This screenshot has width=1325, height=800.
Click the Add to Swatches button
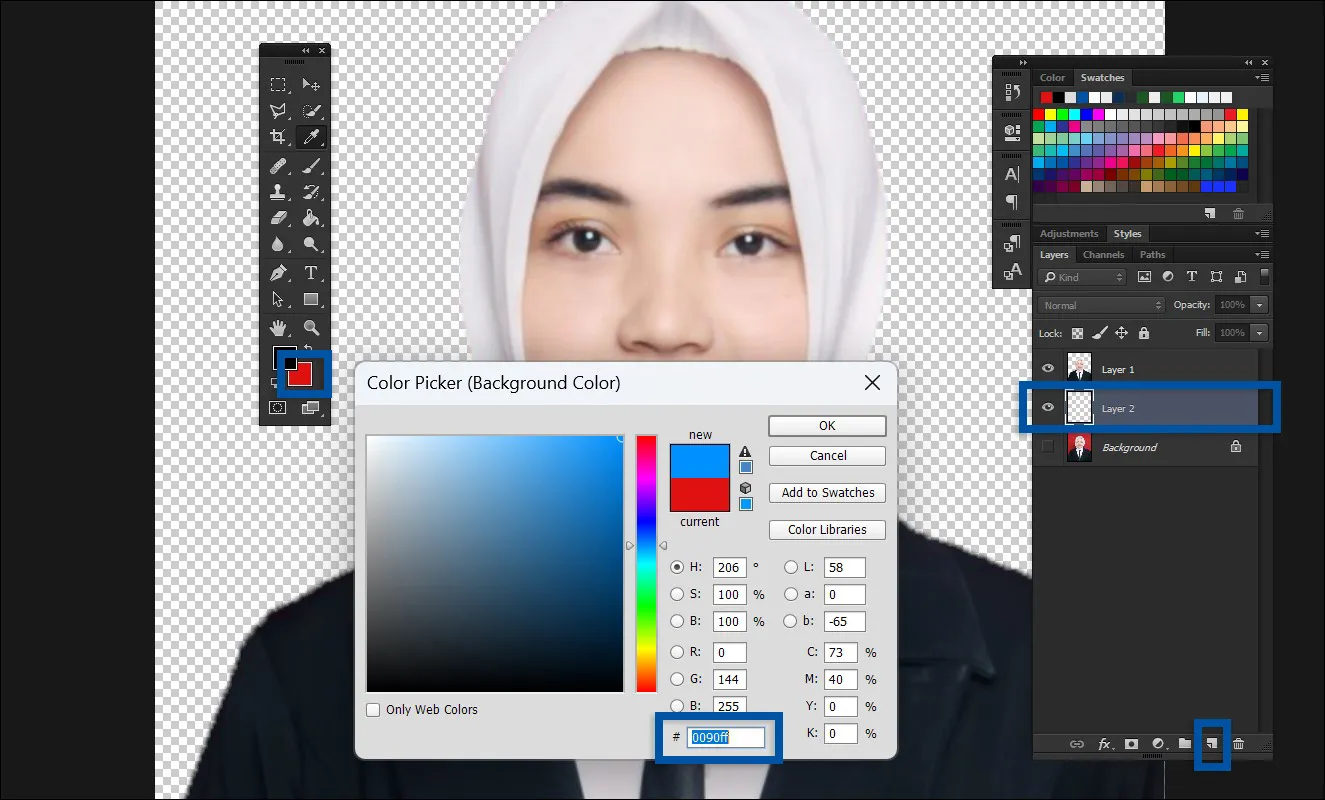pos(827,492)
